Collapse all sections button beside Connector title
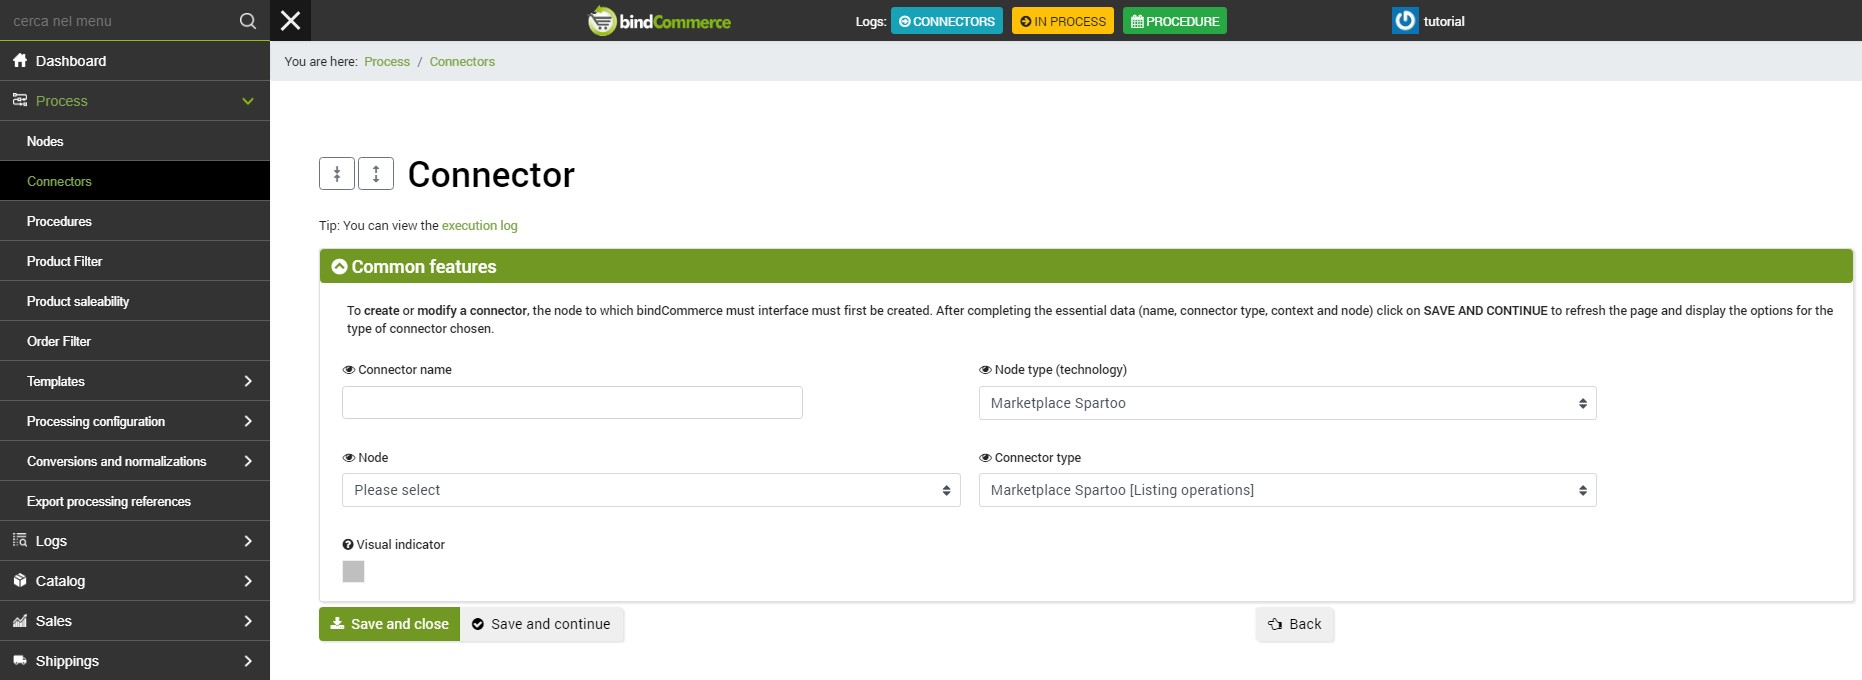1862x680 pixels. (x=337, y=174)
